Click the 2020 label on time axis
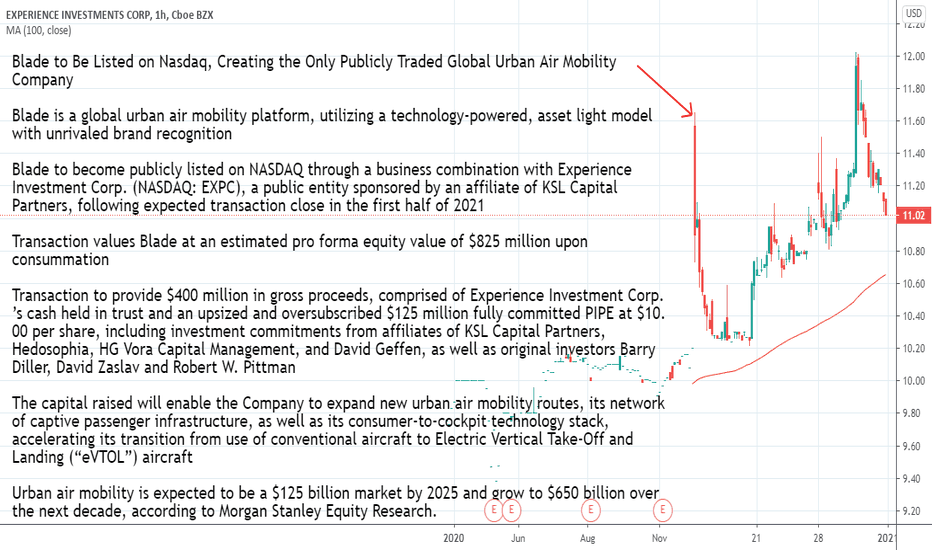The image size is (932, 550). click(454, 538)
